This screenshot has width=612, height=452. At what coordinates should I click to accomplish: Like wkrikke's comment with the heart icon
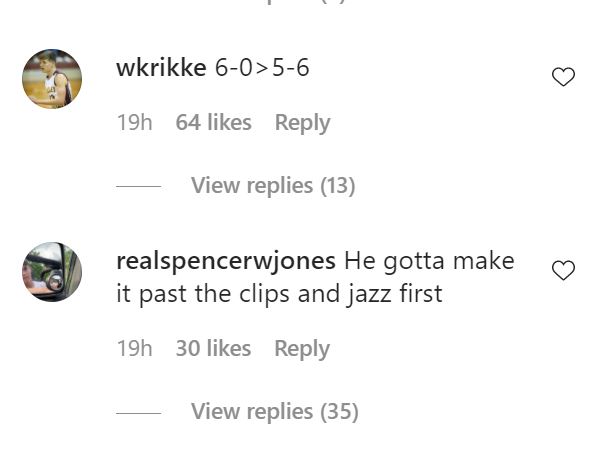coord(563,77)
